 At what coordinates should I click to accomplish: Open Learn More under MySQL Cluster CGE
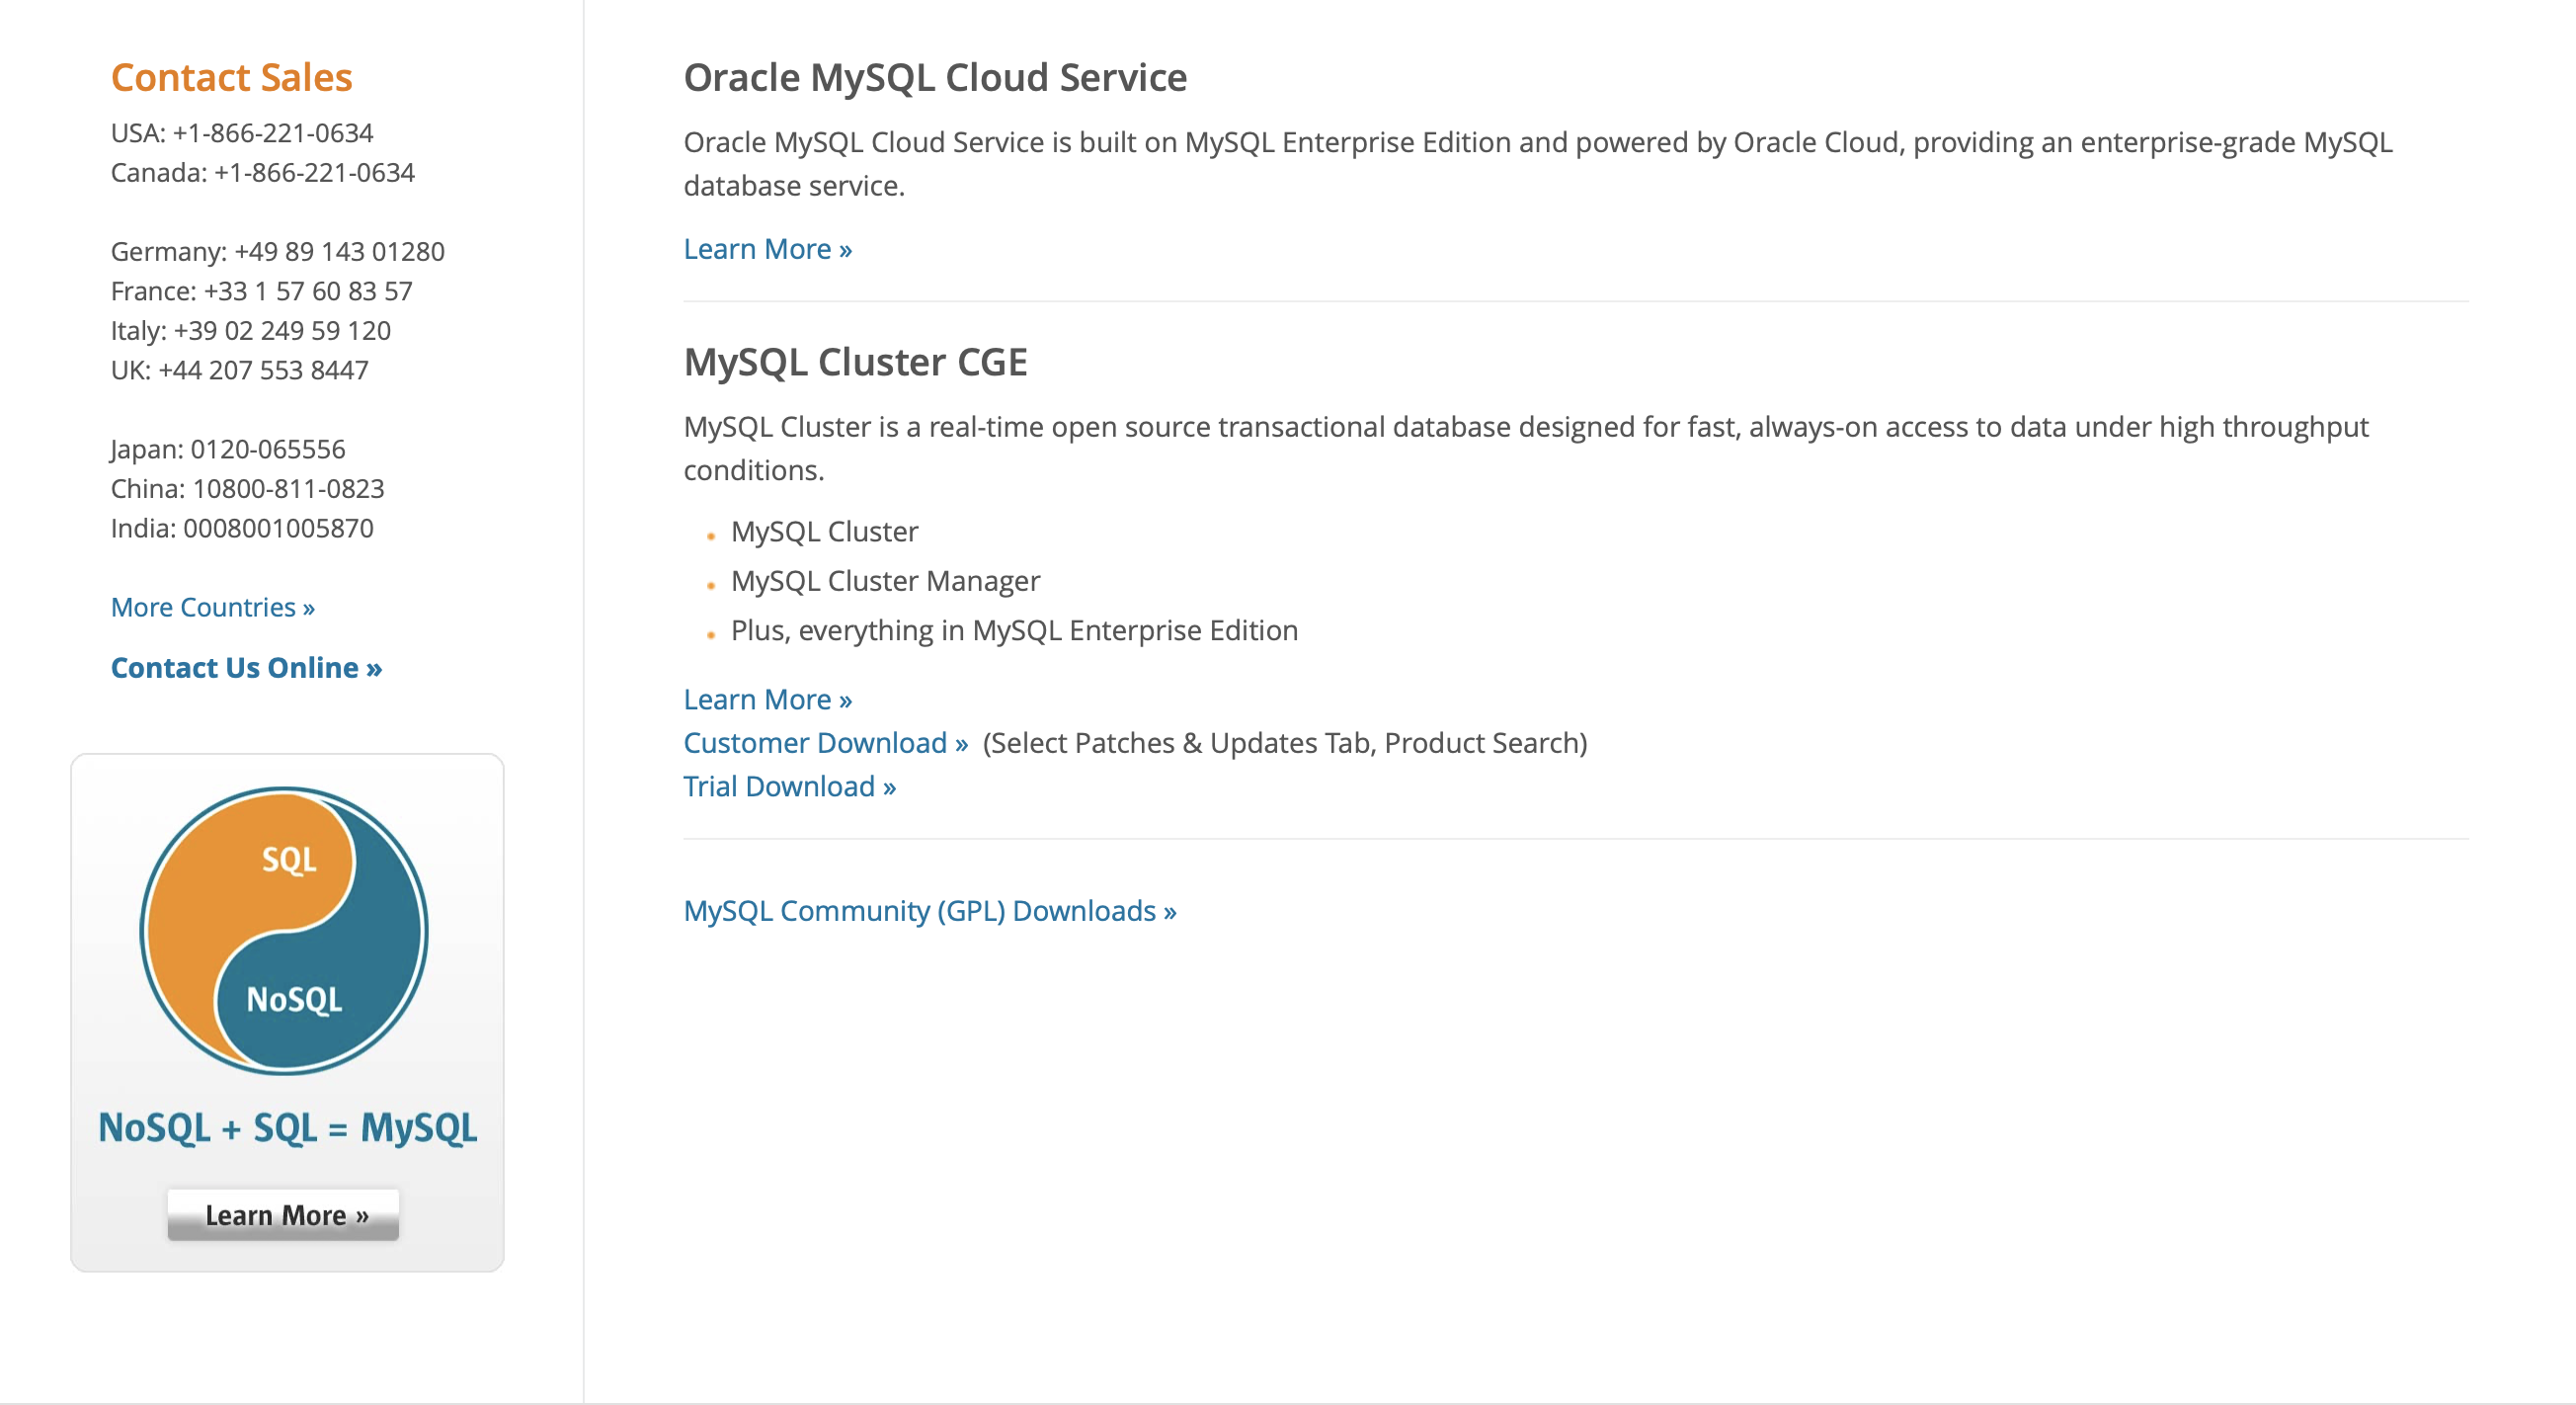(767, 699)
